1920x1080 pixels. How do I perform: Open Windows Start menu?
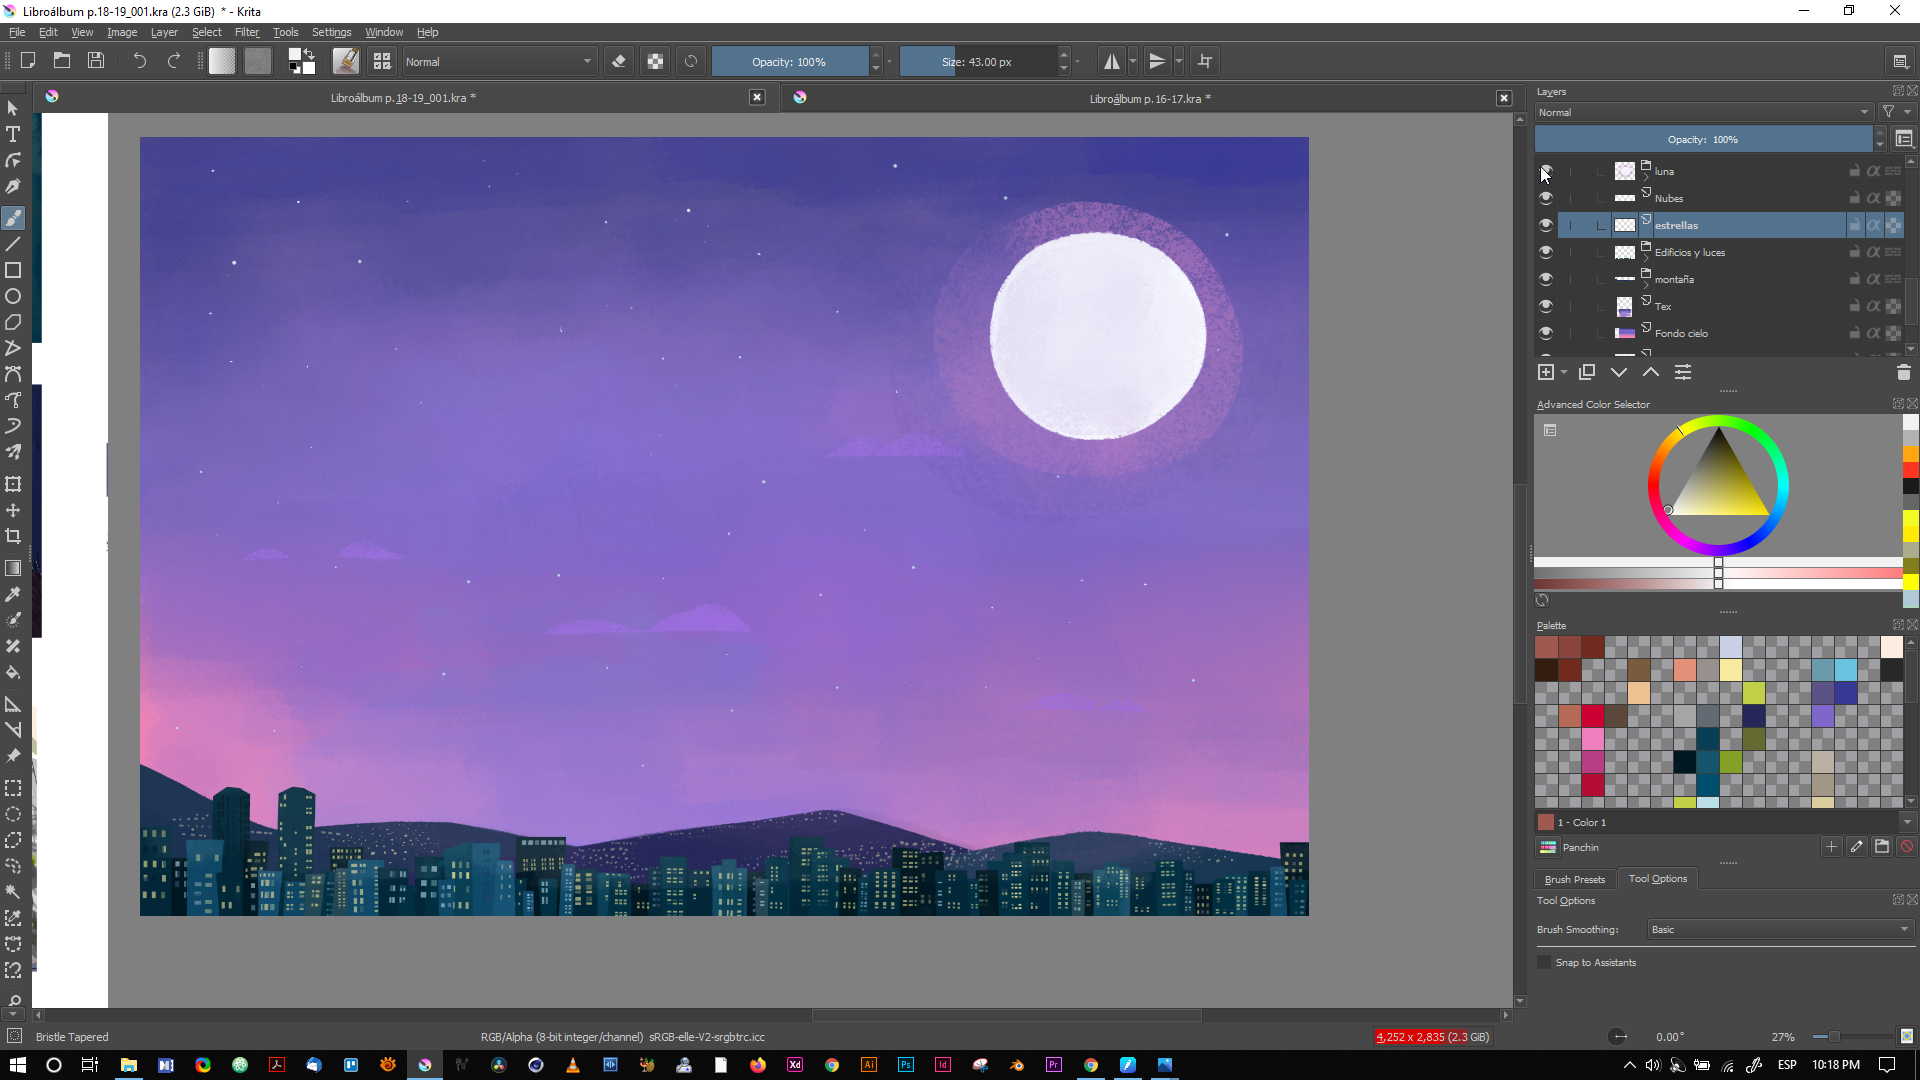(x=17, y=1065)
